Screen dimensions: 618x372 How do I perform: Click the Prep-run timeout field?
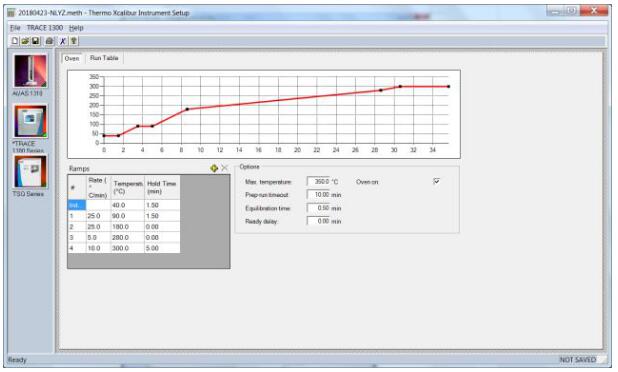coord(318,195)
